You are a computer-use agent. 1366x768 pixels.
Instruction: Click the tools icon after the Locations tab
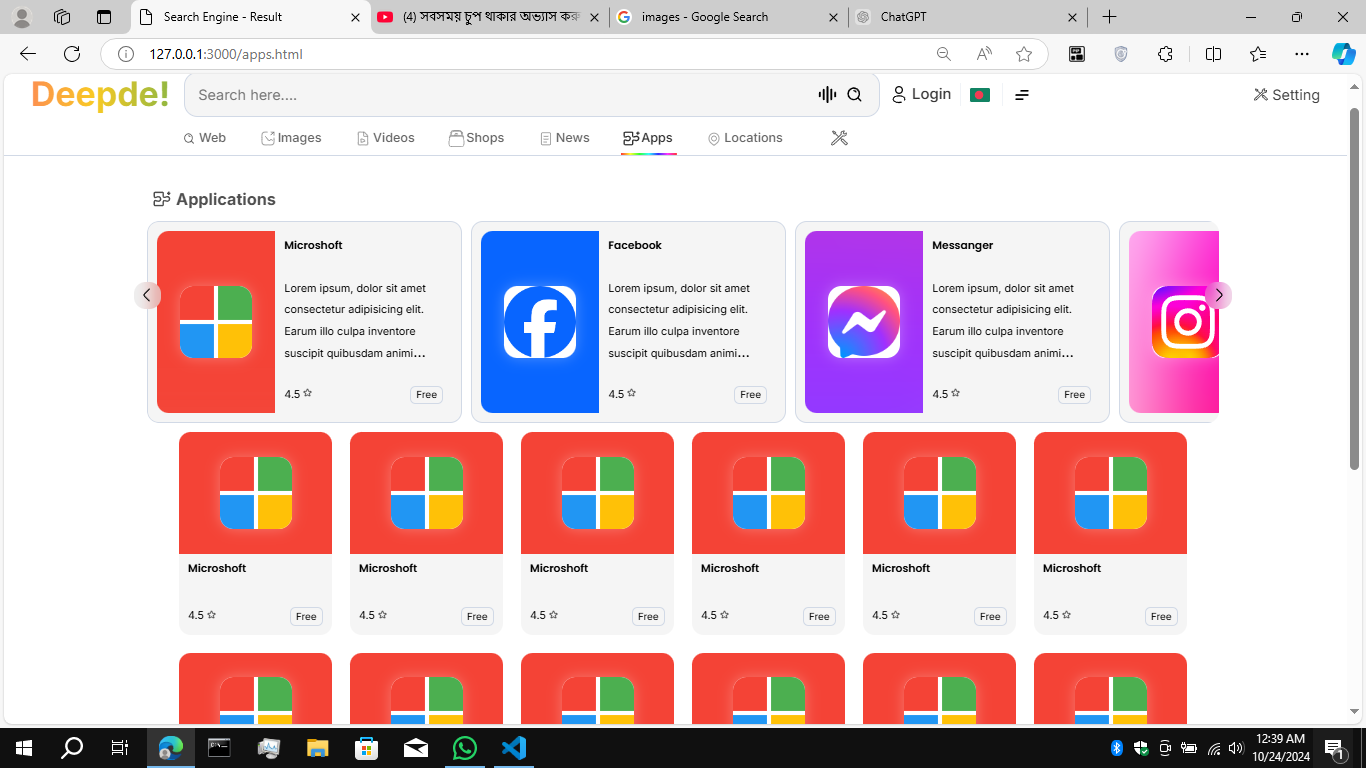[x=839, y=138]
